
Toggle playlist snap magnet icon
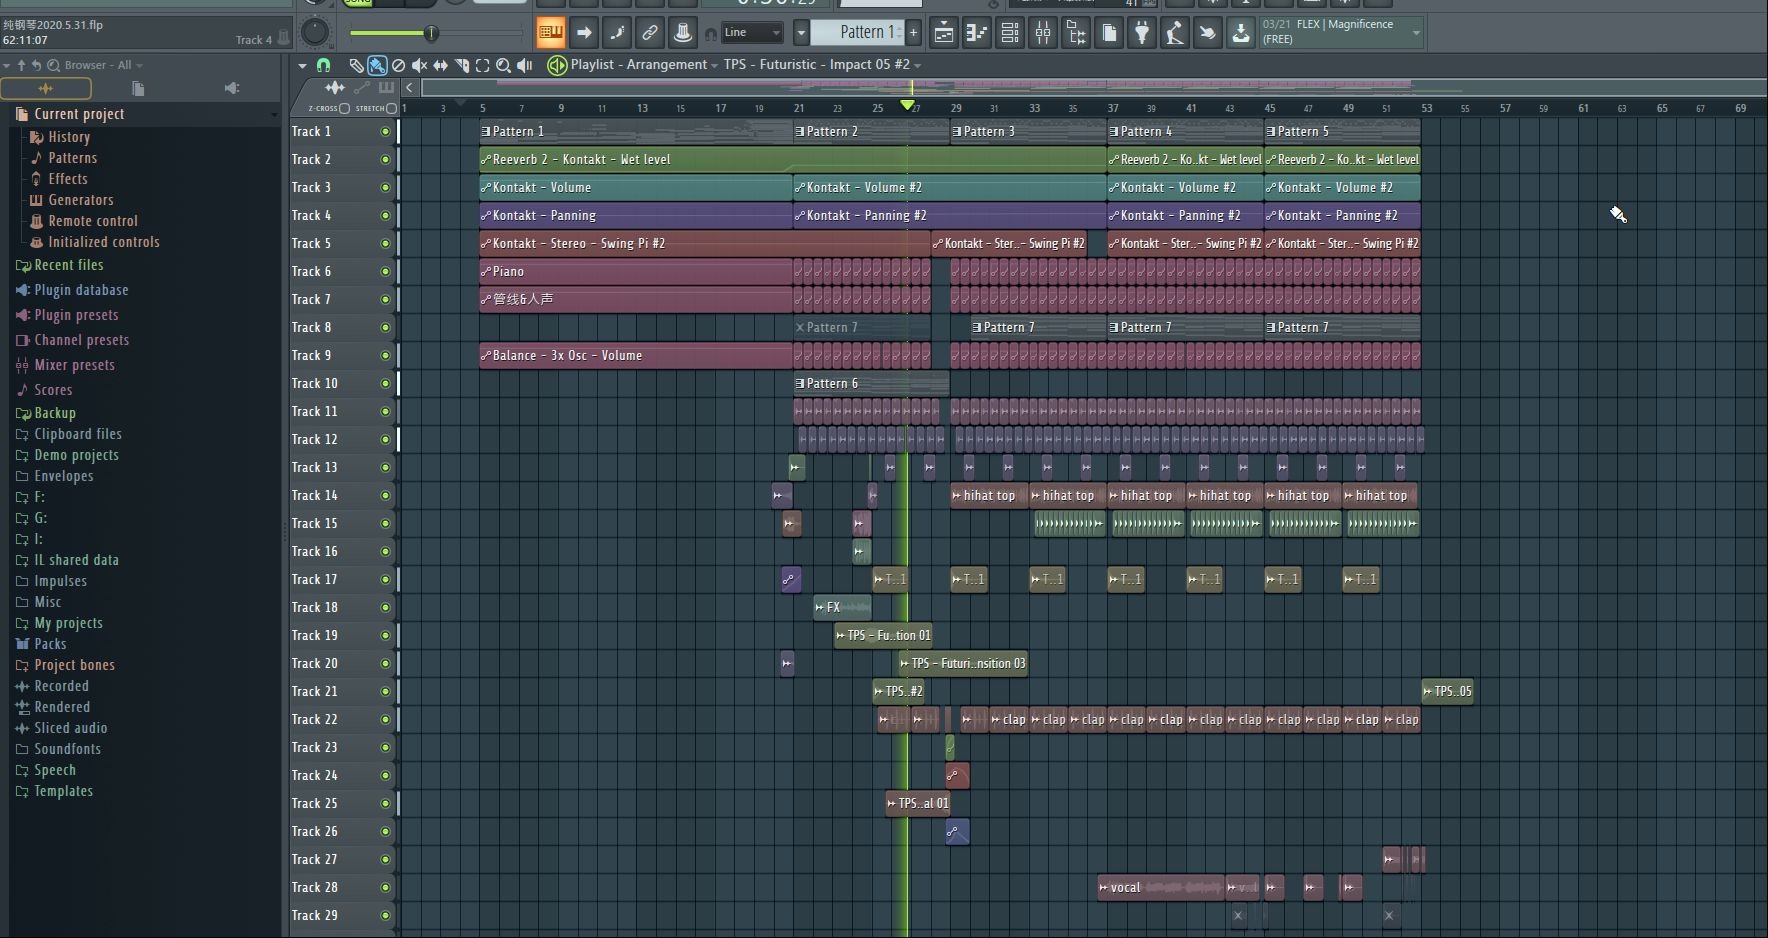coord(323,65)
